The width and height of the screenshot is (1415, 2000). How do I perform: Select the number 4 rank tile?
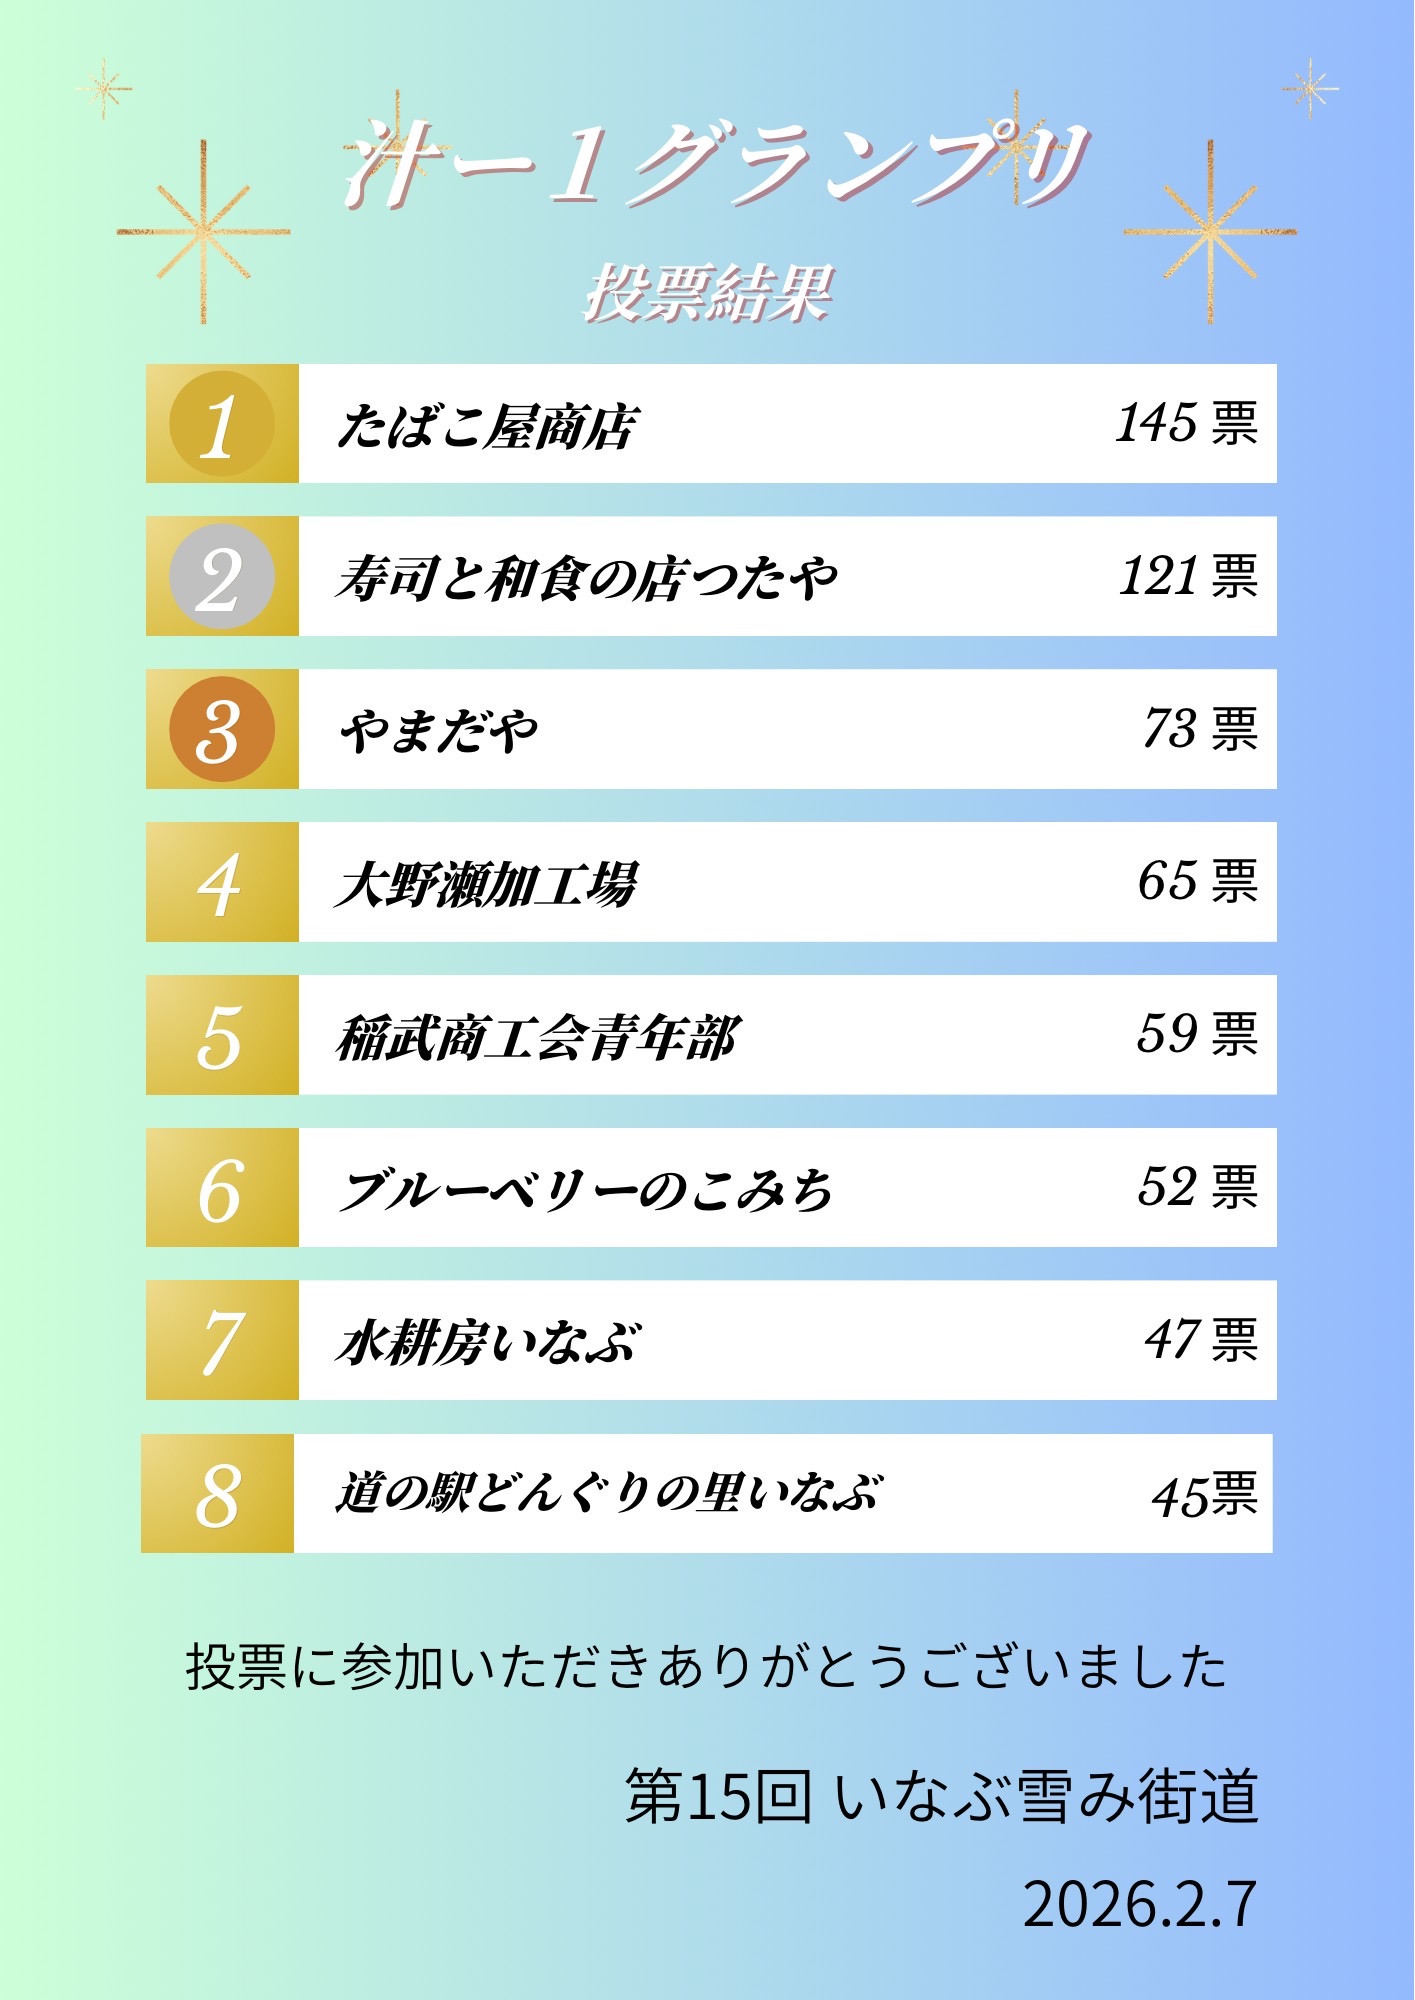[x=222, y=882]
